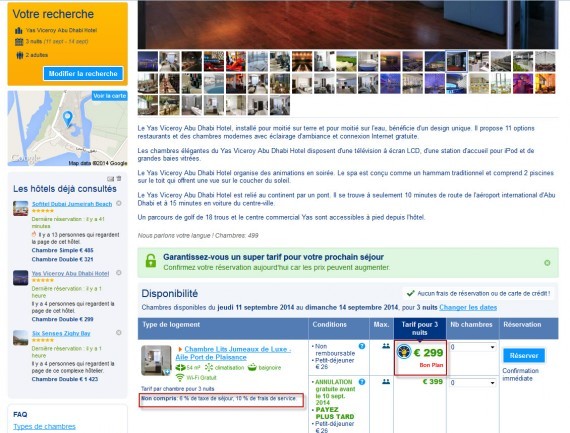The width and height of the screenshot is (570, 433).
Task: Dismiss the Garantissez-vous banner with its close icon
Action: [547, 263]
